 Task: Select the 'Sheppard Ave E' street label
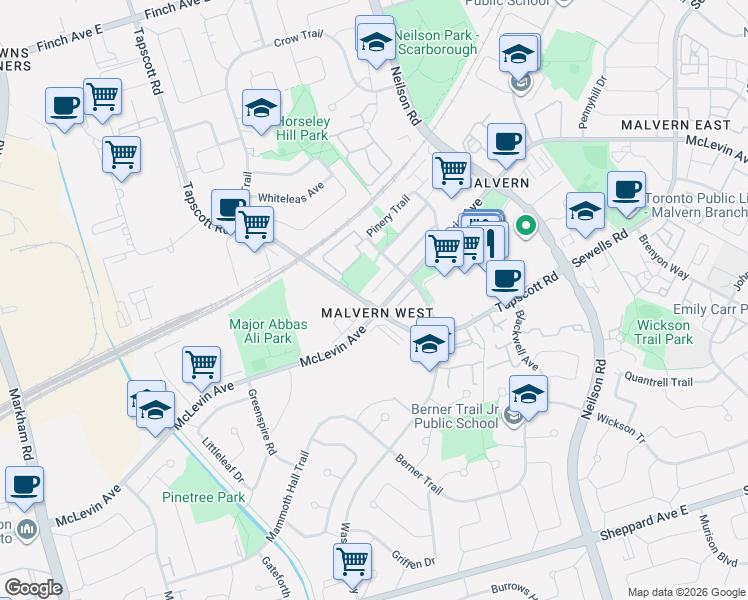tap(644, 523)
